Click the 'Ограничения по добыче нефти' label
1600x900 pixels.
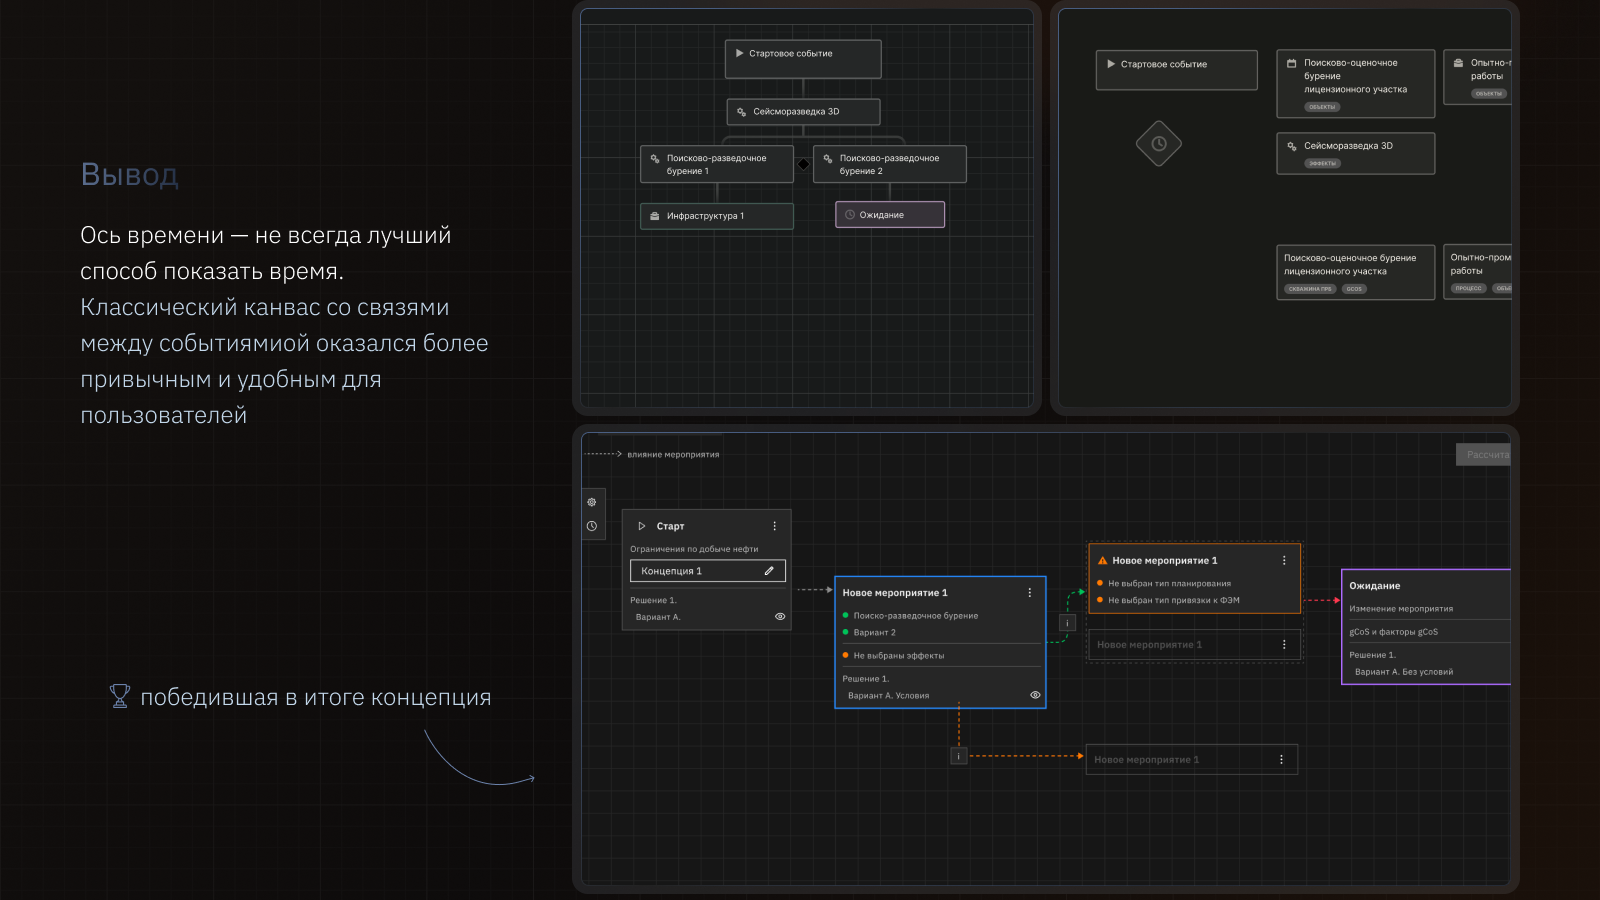point(694,549)
